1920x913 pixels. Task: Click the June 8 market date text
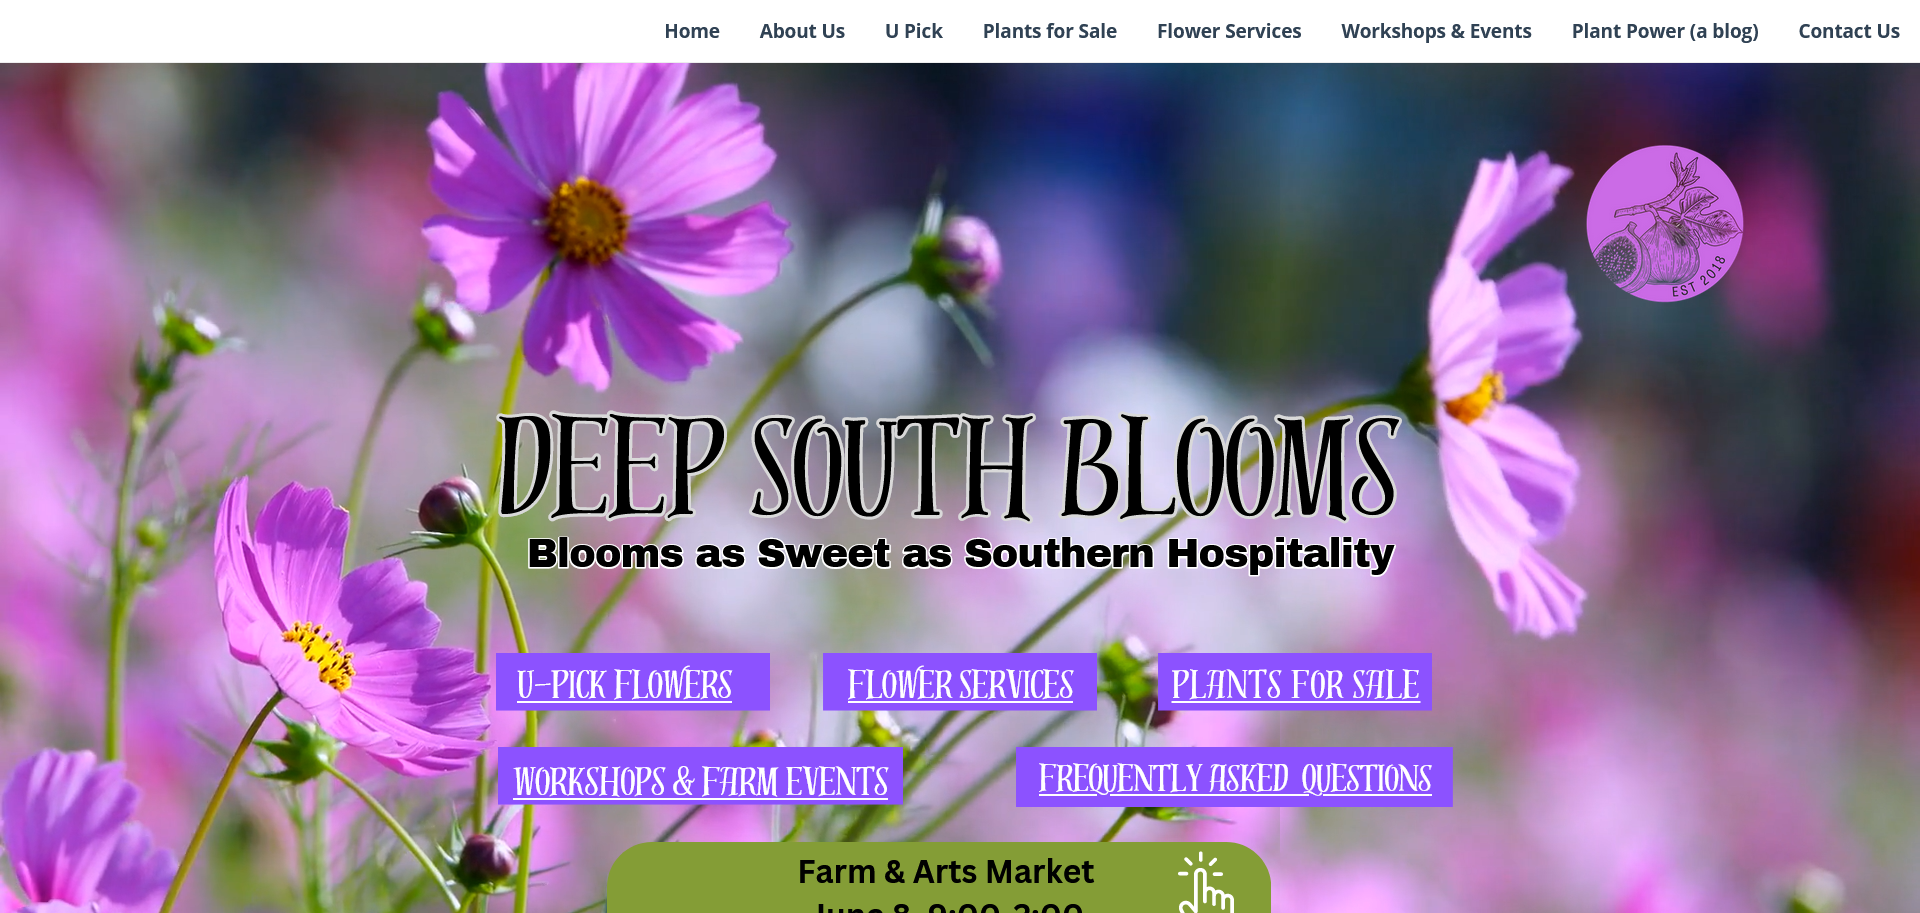pos(948,906)
